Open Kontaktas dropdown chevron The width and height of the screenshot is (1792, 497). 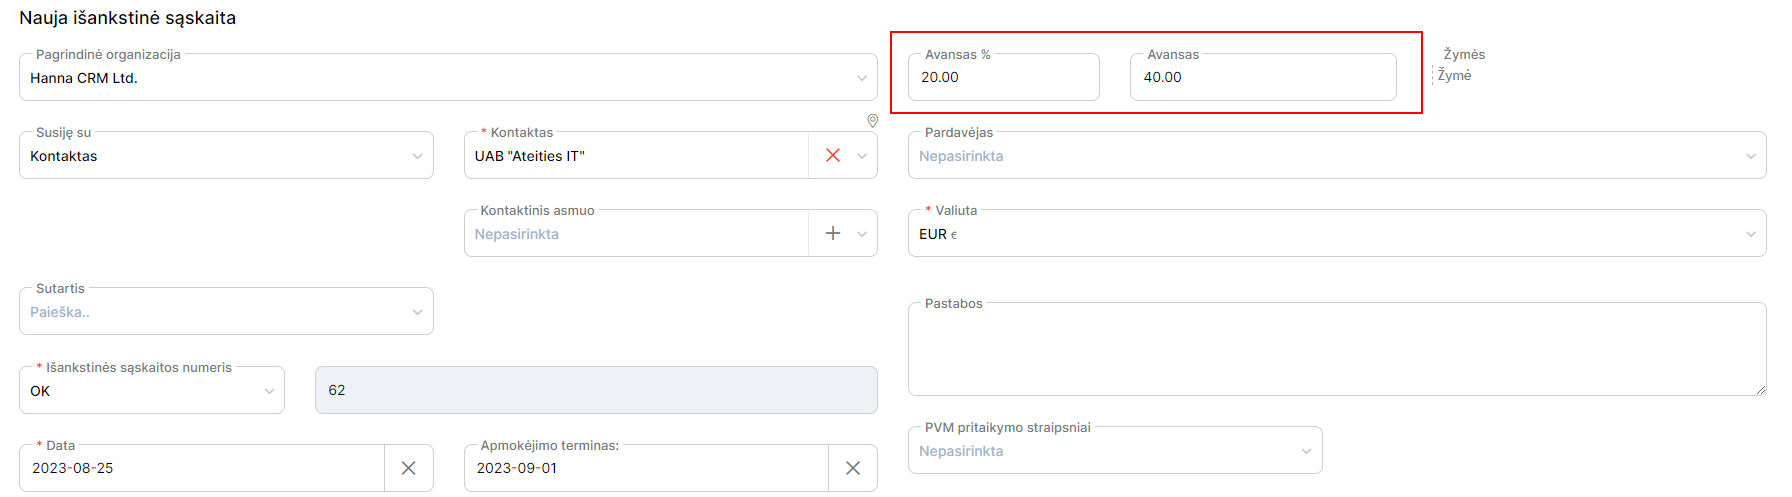pos(862,156)
